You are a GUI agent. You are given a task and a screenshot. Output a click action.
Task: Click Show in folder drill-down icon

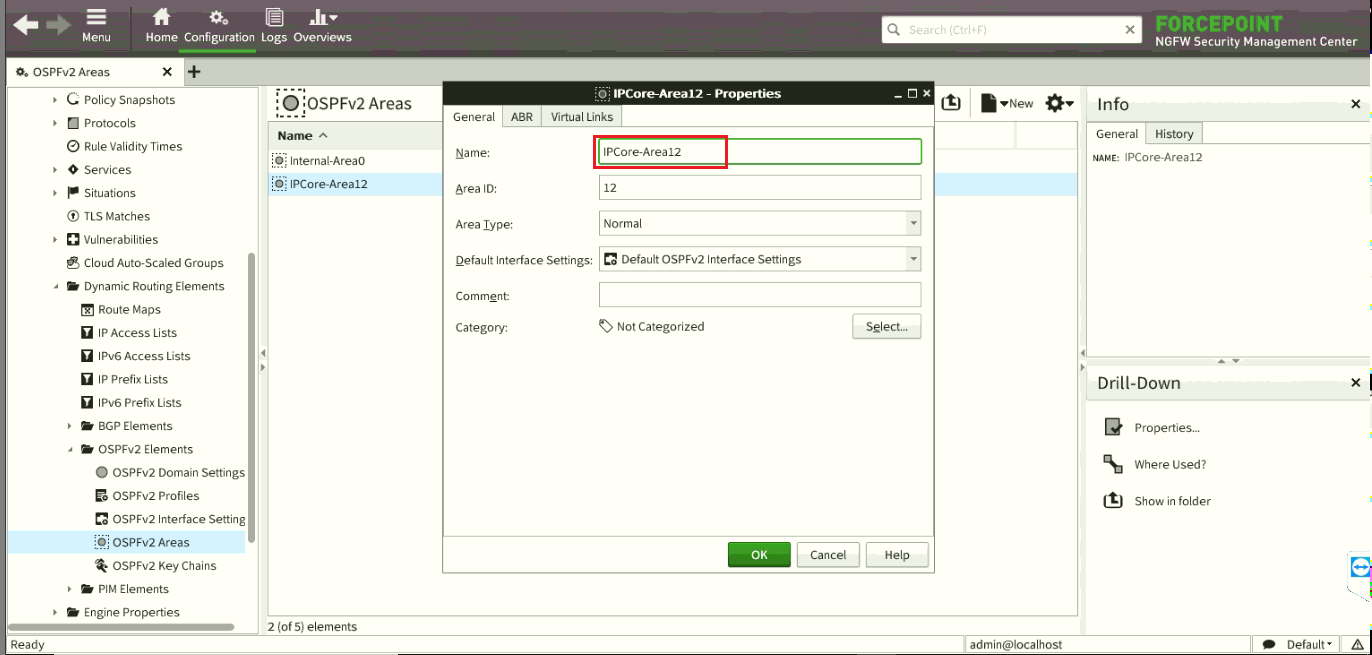[x=1113, y=501]
